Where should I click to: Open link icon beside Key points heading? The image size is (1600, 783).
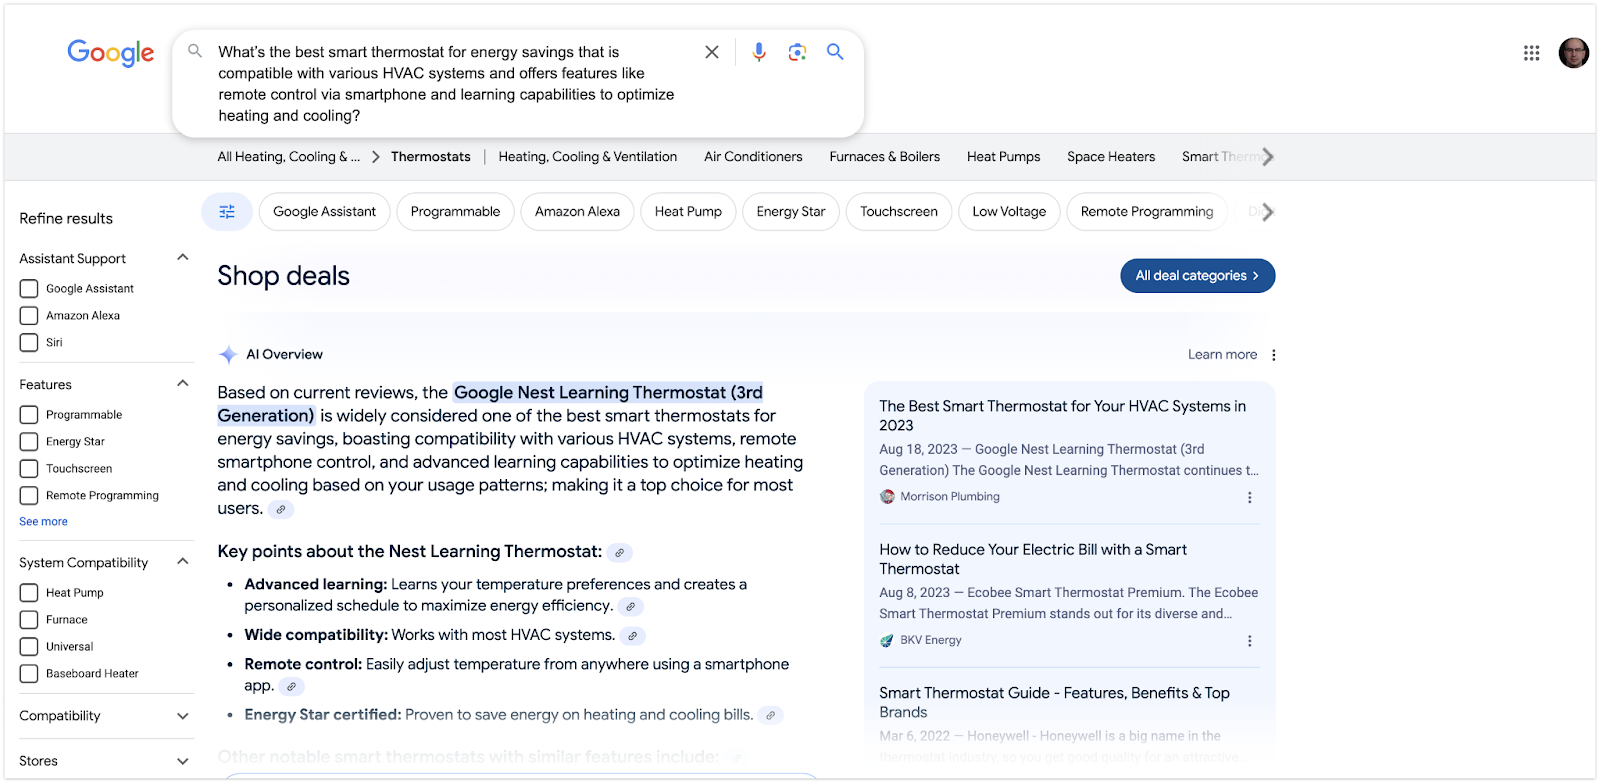coord(620,552)
